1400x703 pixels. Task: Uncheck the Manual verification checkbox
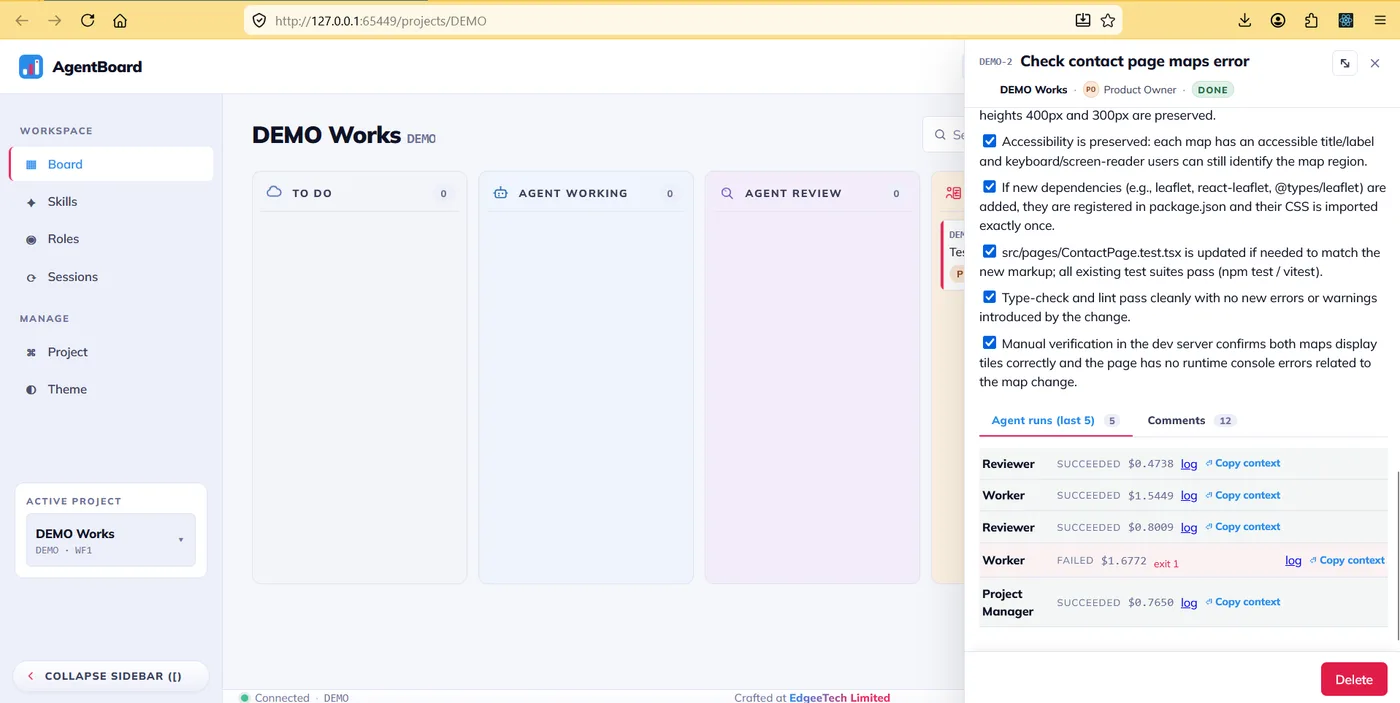(989, 342)
